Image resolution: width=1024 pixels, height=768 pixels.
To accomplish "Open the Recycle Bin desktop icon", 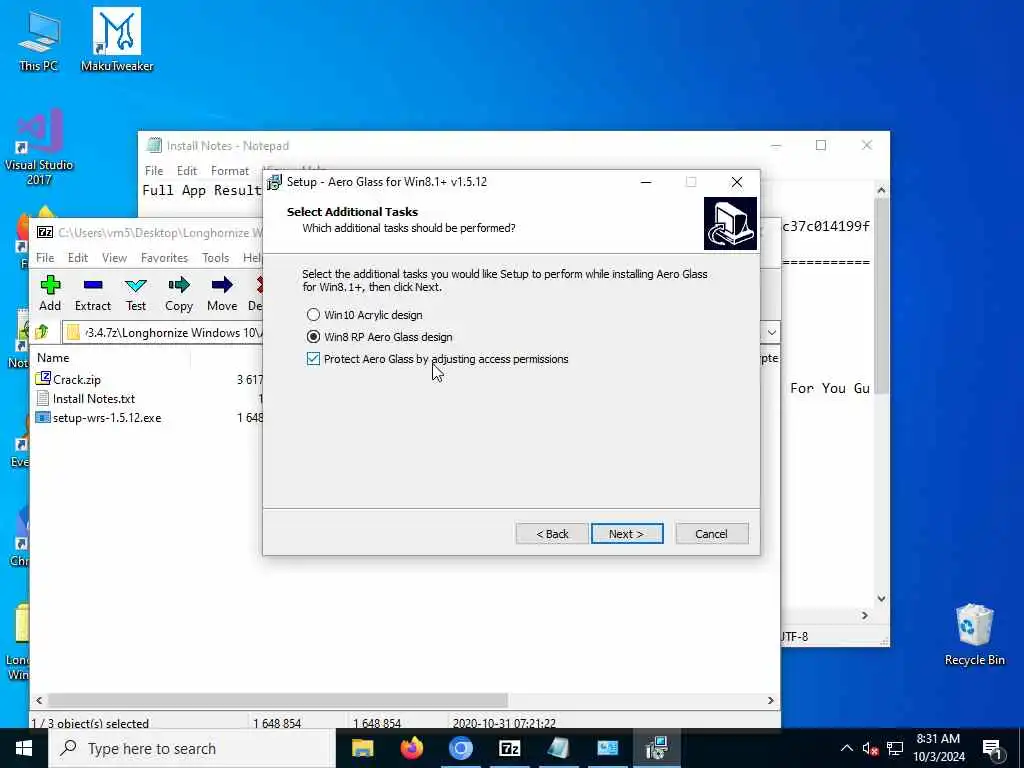I will [974, 635].
